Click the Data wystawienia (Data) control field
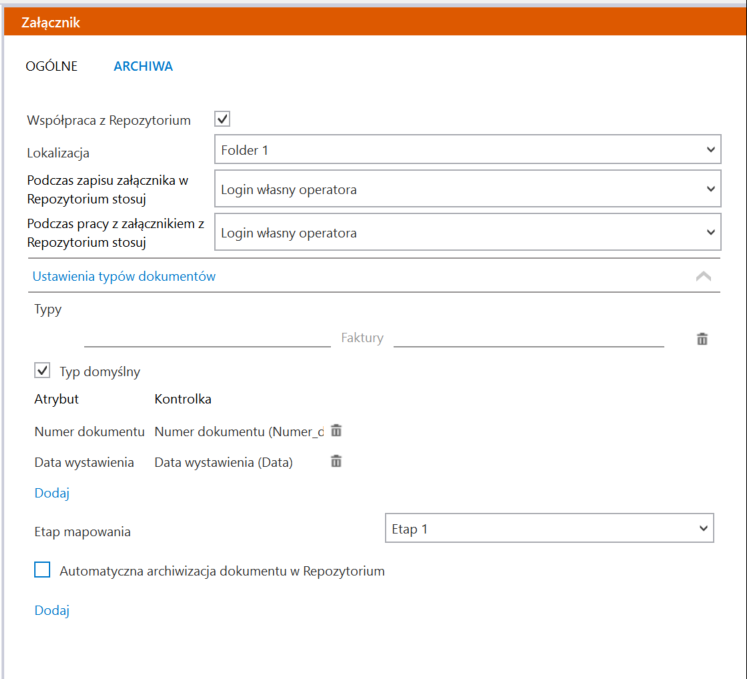This screenshot has width=747, height=679. point(223,463)
